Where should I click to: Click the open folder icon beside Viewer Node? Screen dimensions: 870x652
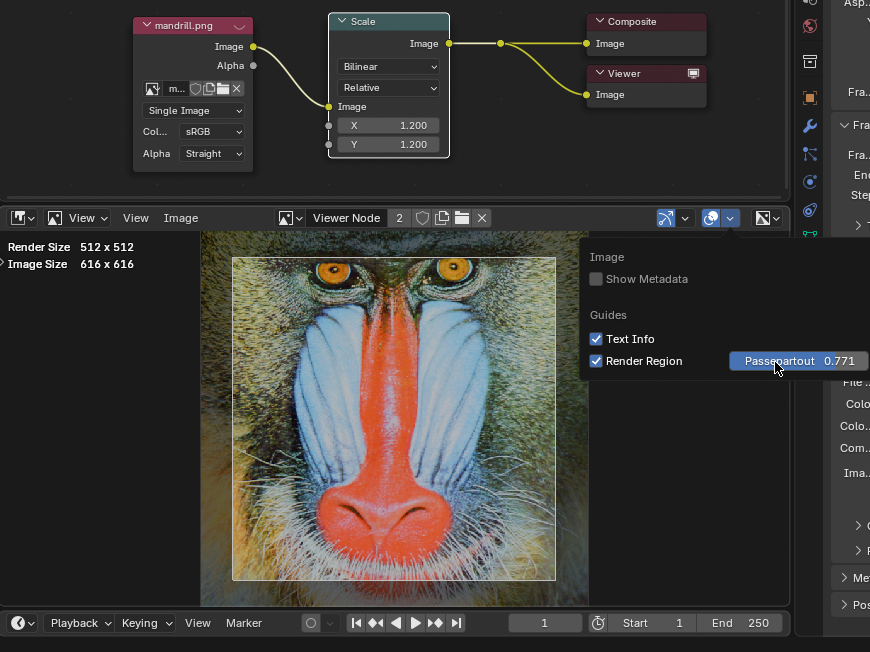[x=462, y=218]
